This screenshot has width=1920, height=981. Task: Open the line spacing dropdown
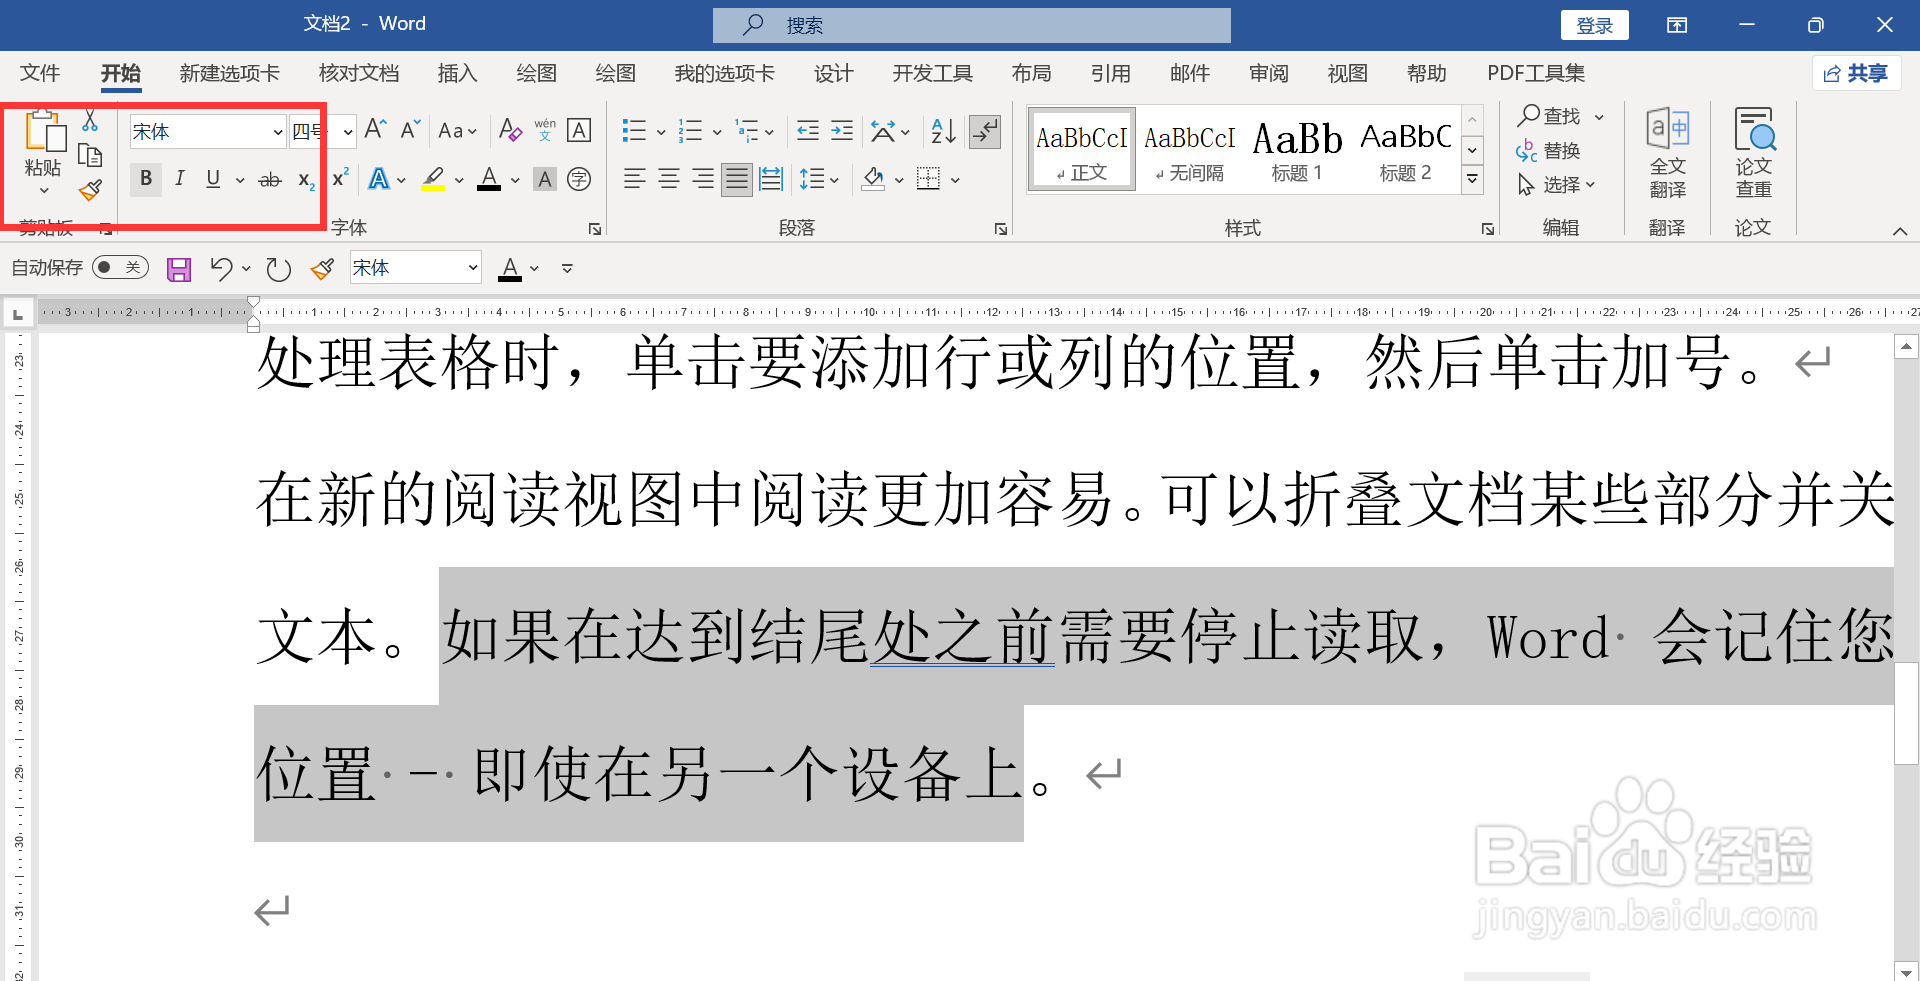click(x=819, y=179)
